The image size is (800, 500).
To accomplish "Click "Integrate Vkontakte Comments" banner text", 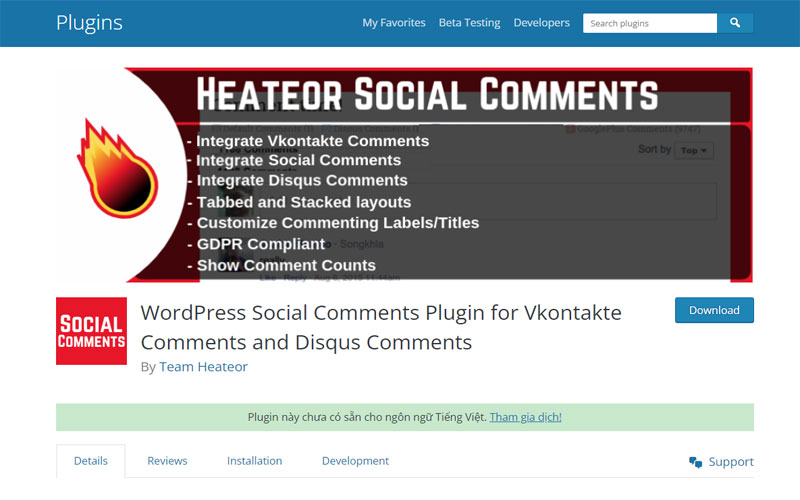I will [x=312, y=141].
